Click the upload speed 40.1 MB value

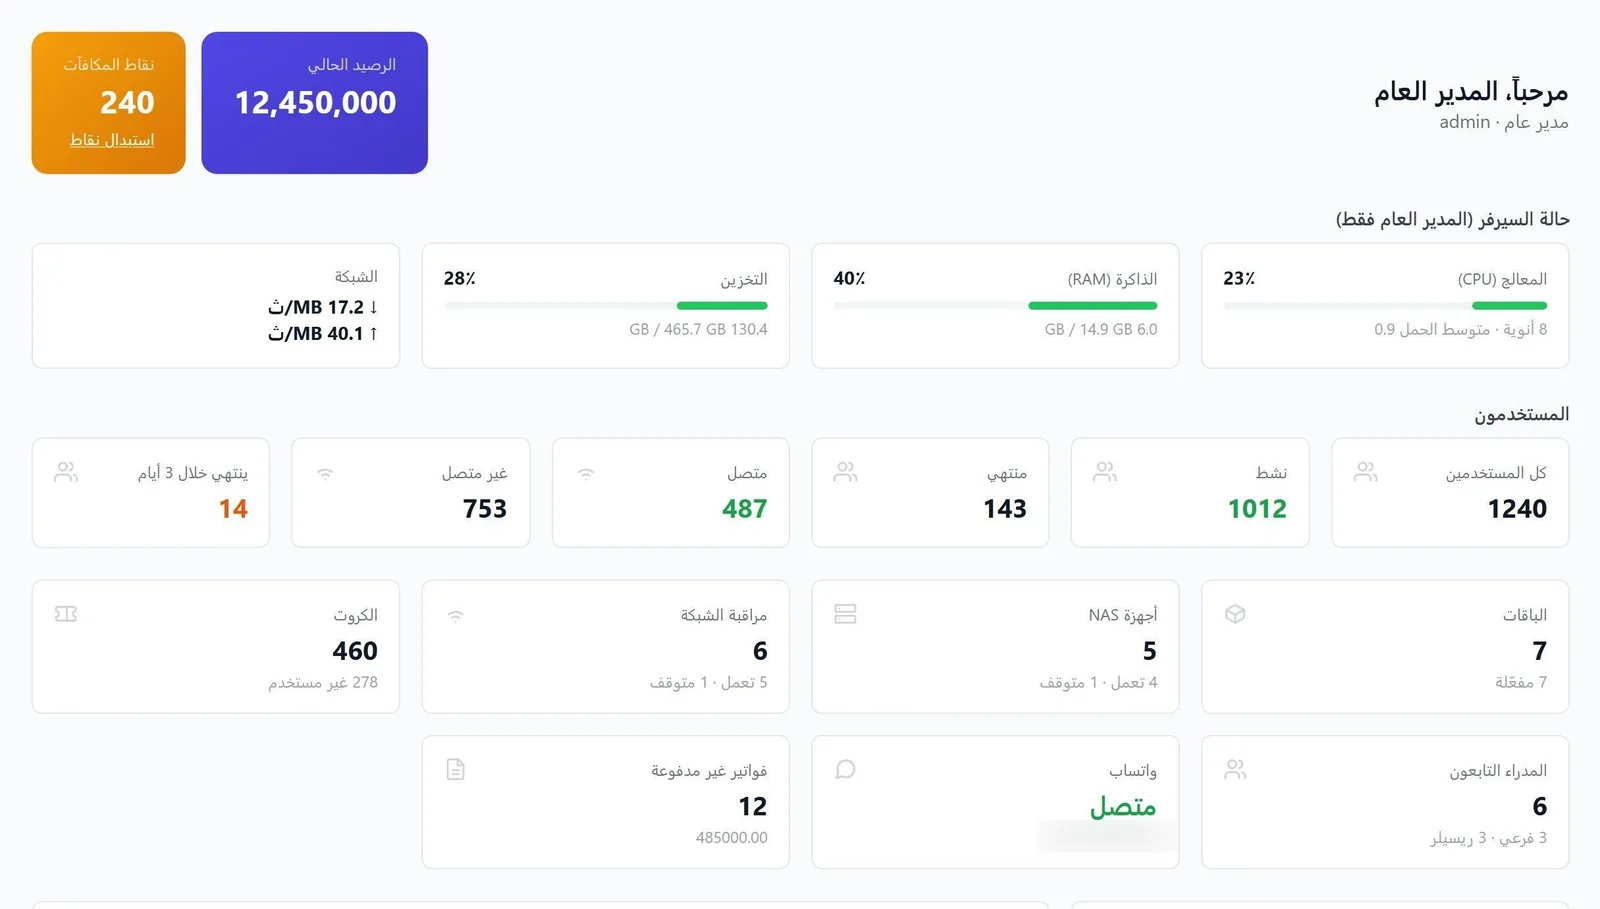[323, 334]
